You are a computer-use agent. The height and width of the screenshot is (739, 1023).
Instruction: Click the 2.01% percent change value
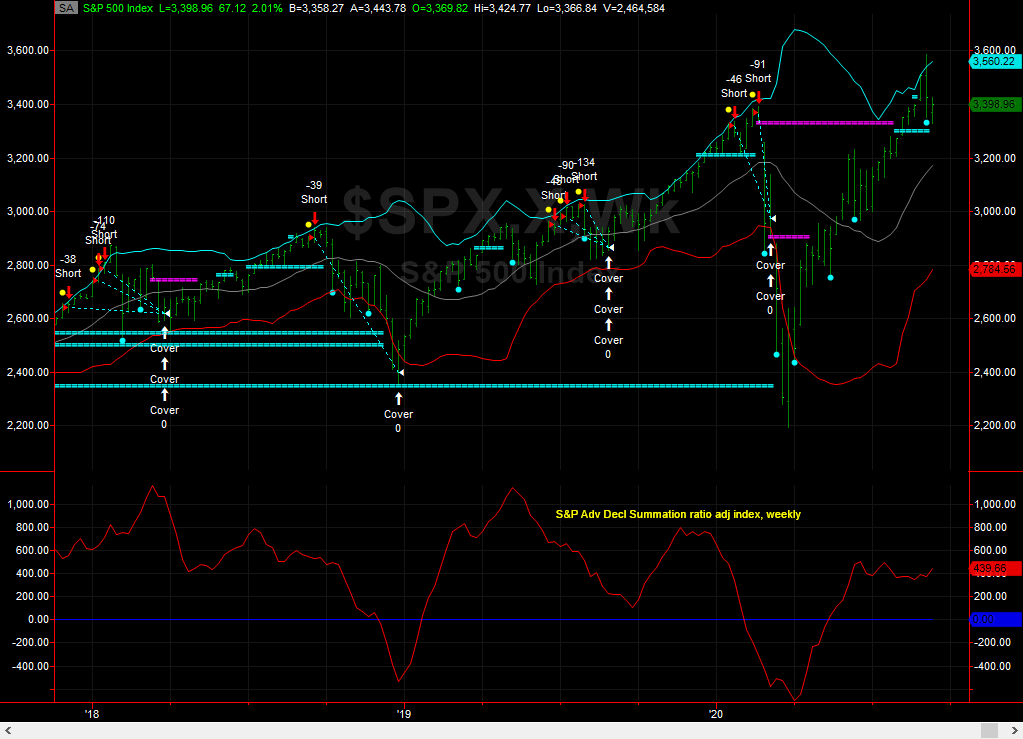pyautogui.click(x=267, y=8)
